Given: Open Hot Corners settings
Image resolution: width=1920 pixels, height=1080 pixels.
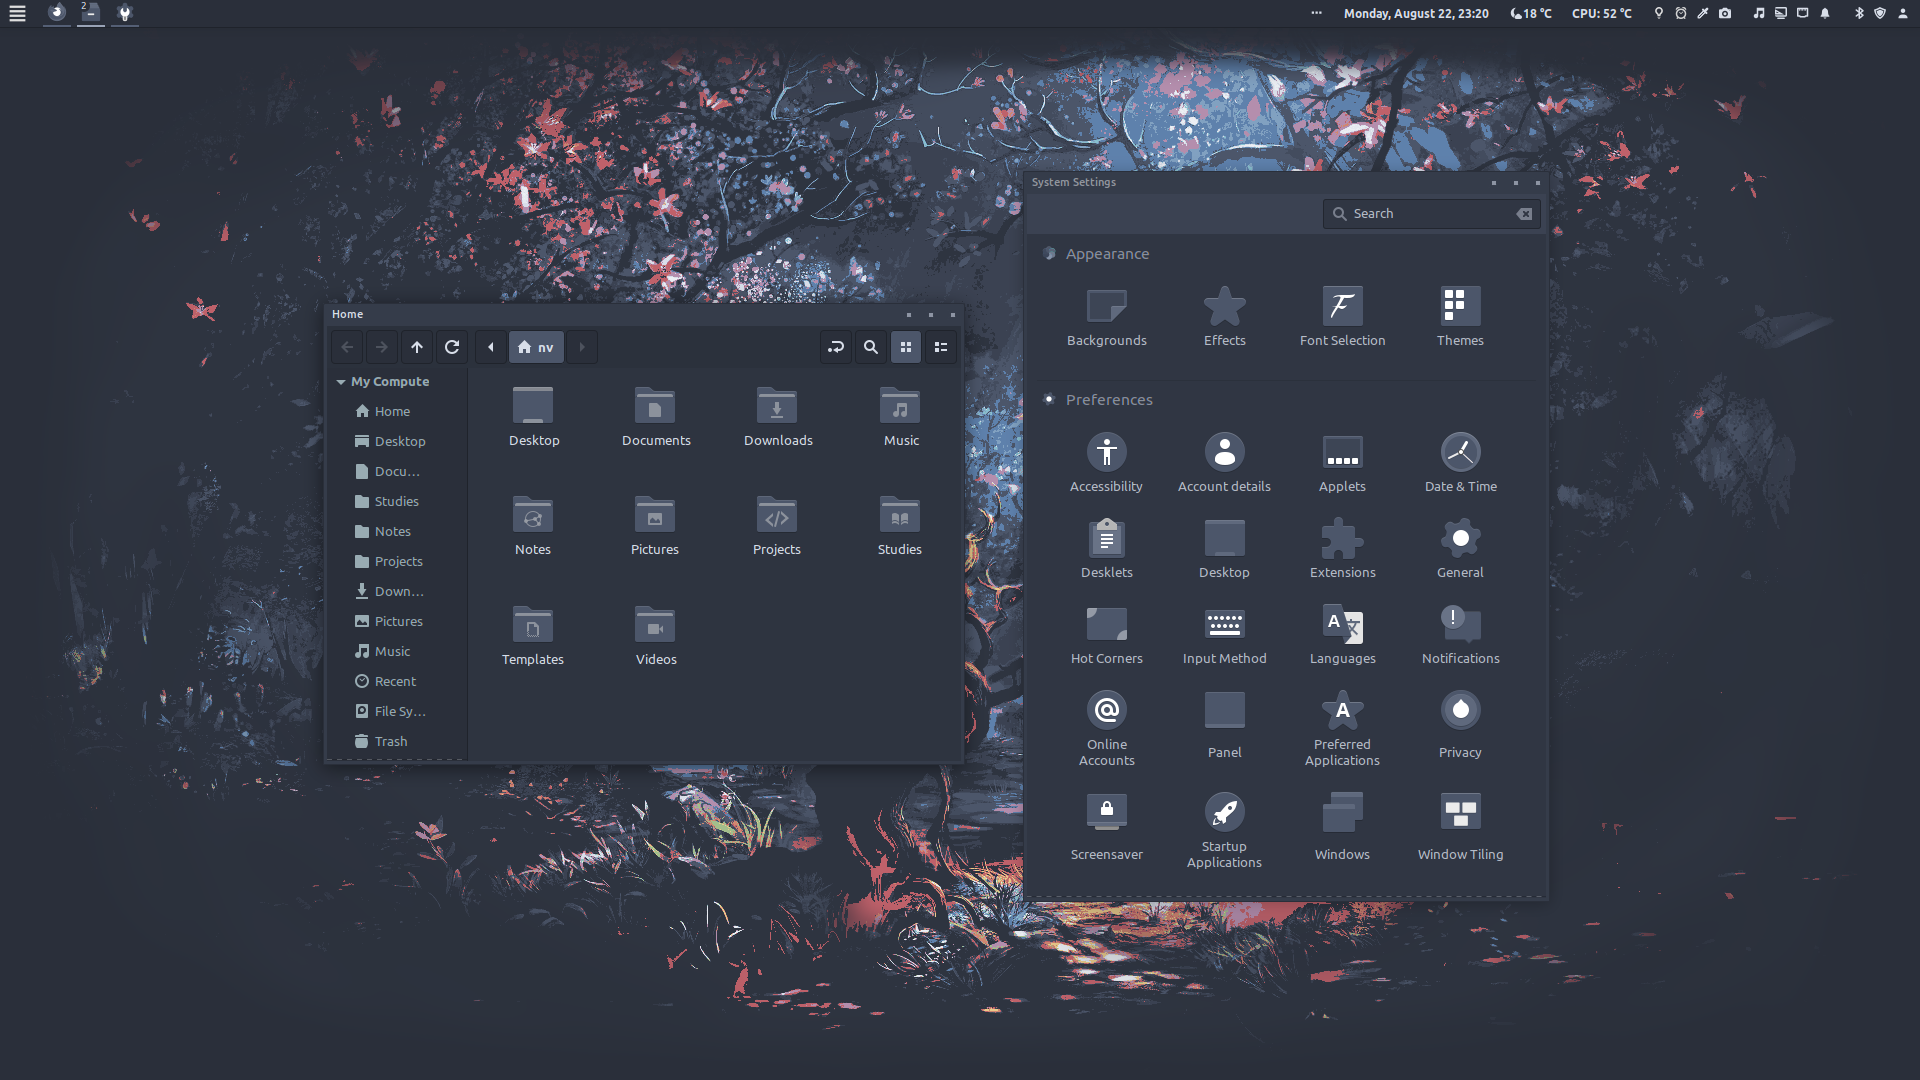Looking at the screenshot, I should pos(1106,625).
